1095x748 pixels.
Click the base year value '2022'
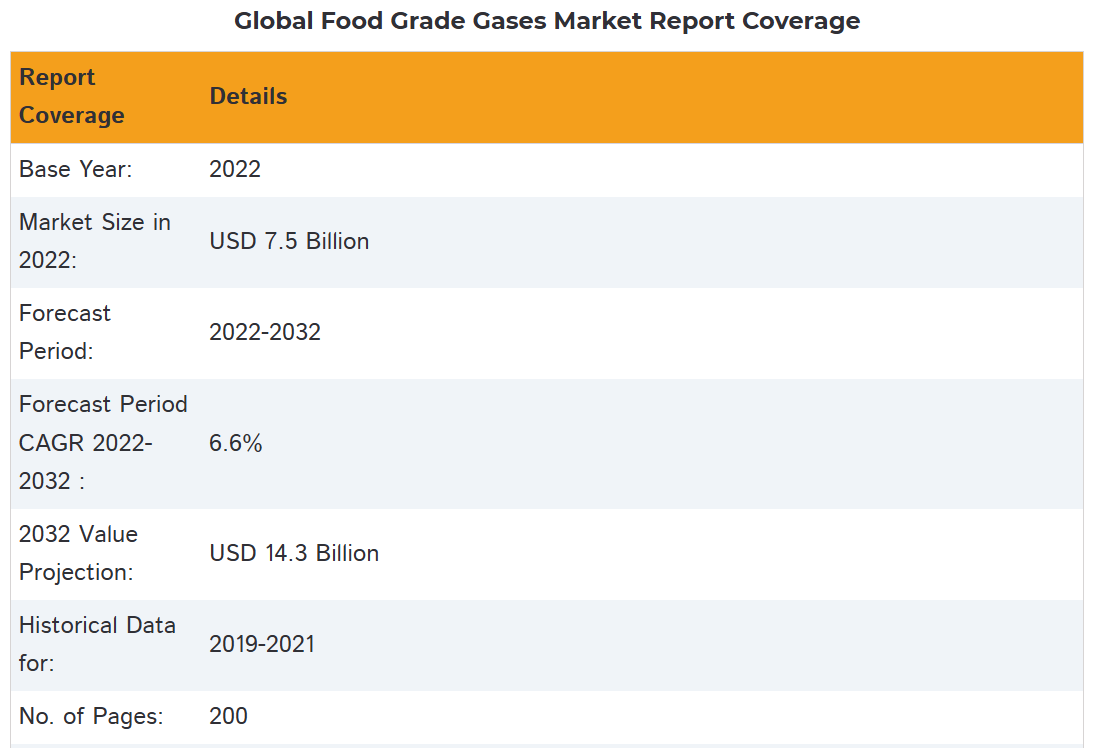[x=235, y=170]
